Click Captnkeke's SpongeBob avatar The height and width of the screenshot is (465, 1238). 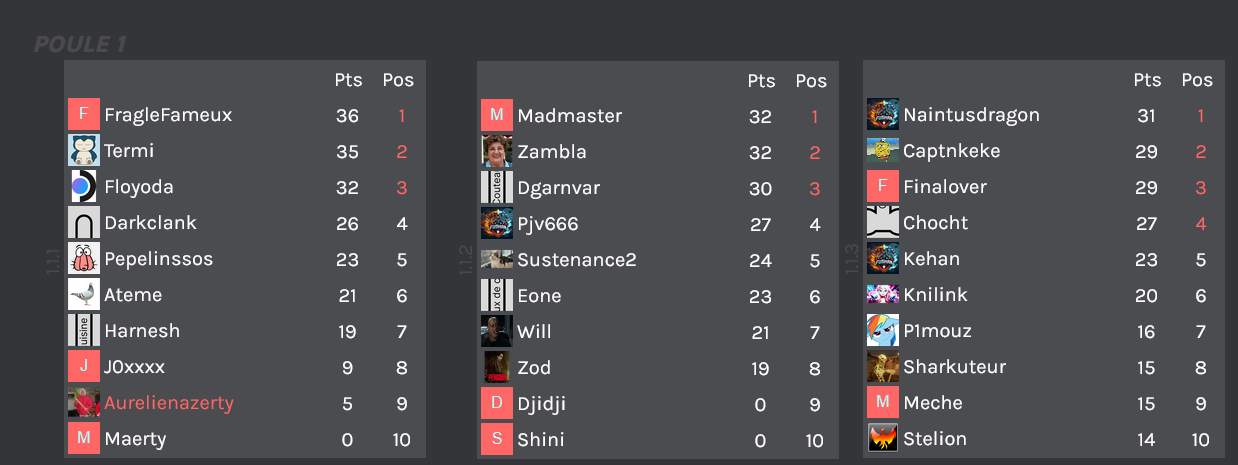click(883, 151)
